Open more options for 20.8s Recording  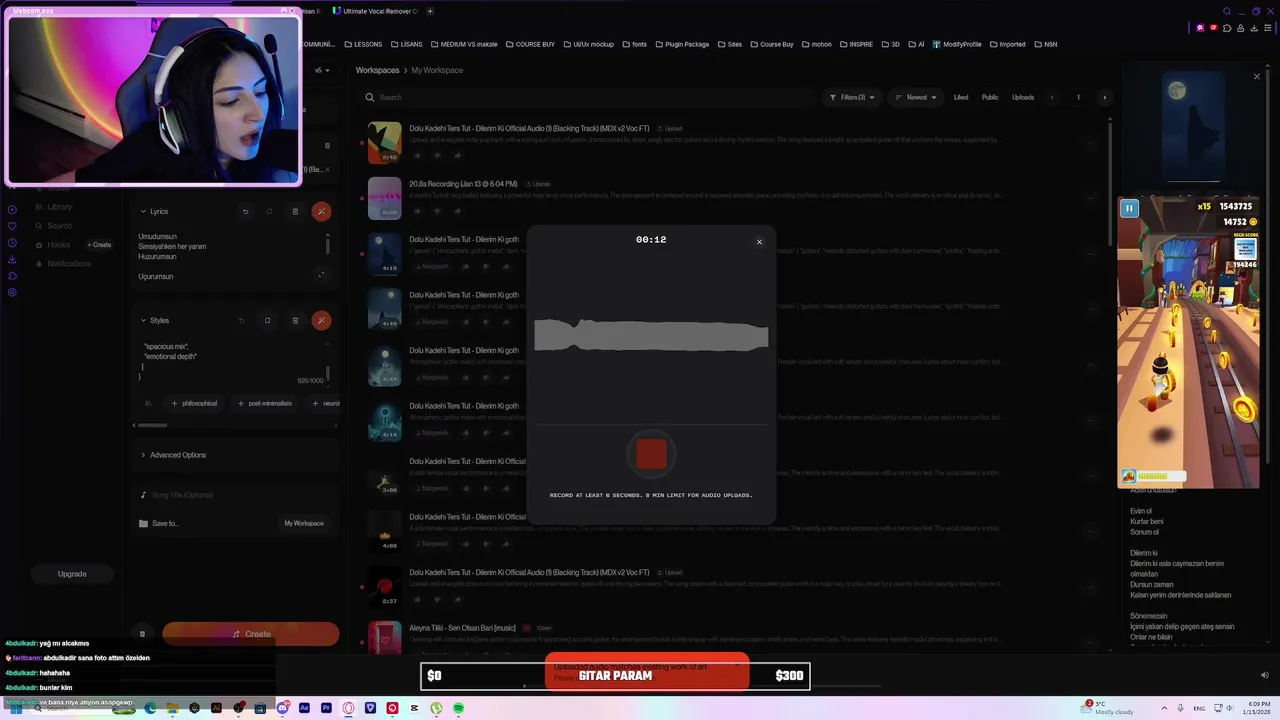pos(1092,199)
